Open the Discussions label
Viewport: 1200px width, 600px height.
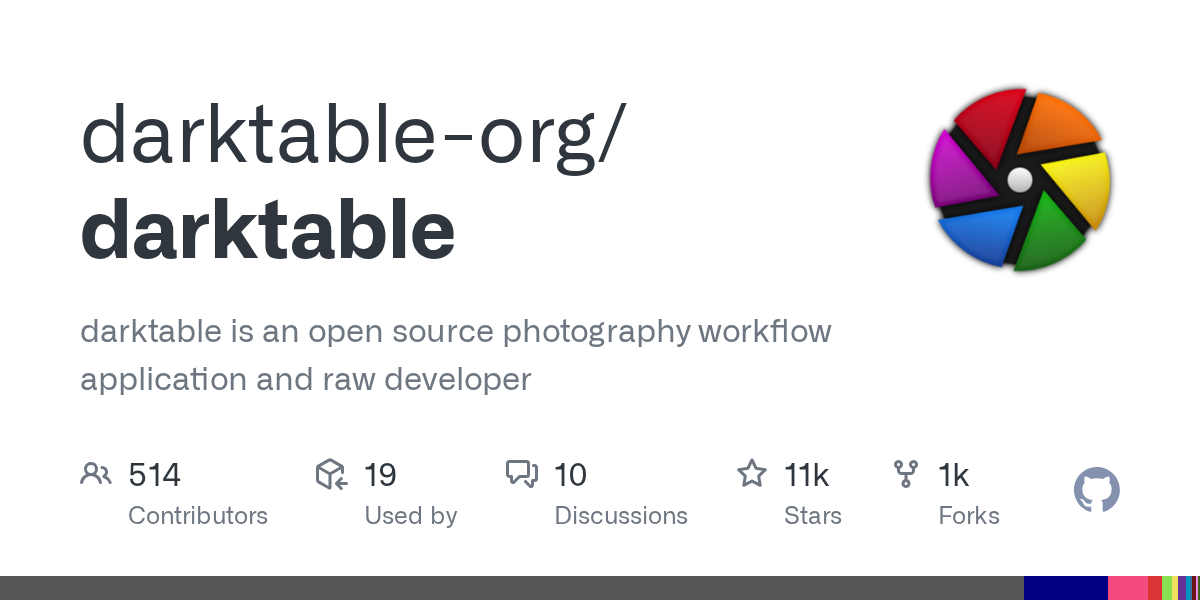[x=621, y=516]
